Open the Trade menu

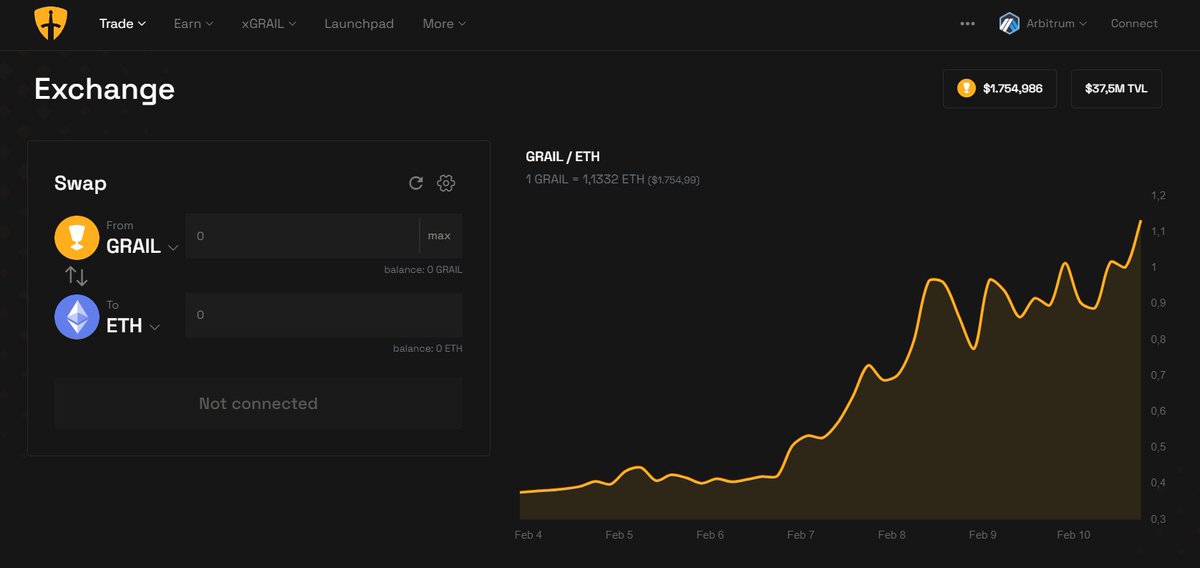123,23
